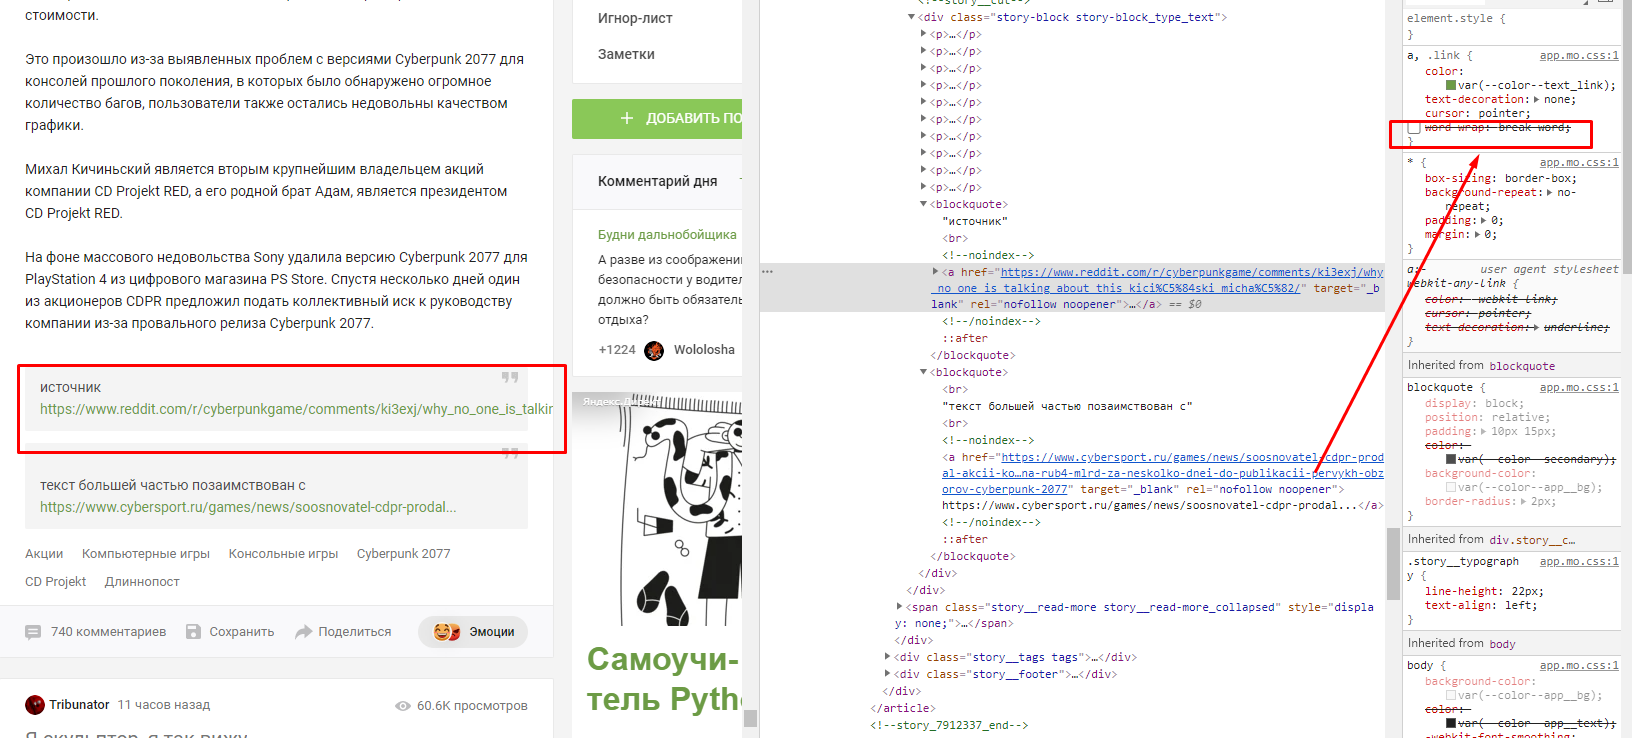Image resolution: width=1632 pixels, height=738 pixels.
Task: Expand the reddit anchor node in the Elements tree
Action: click(x=935, y=272)
